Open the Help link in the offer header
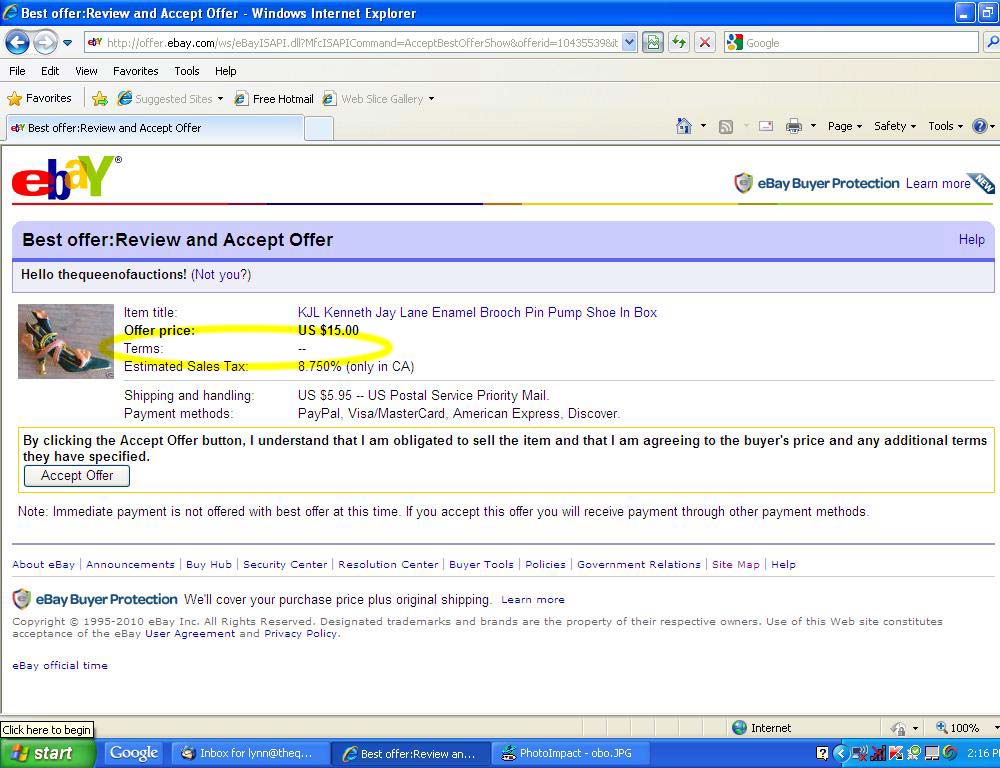This screenshot has height=768, width=1000. click(971, 239)
